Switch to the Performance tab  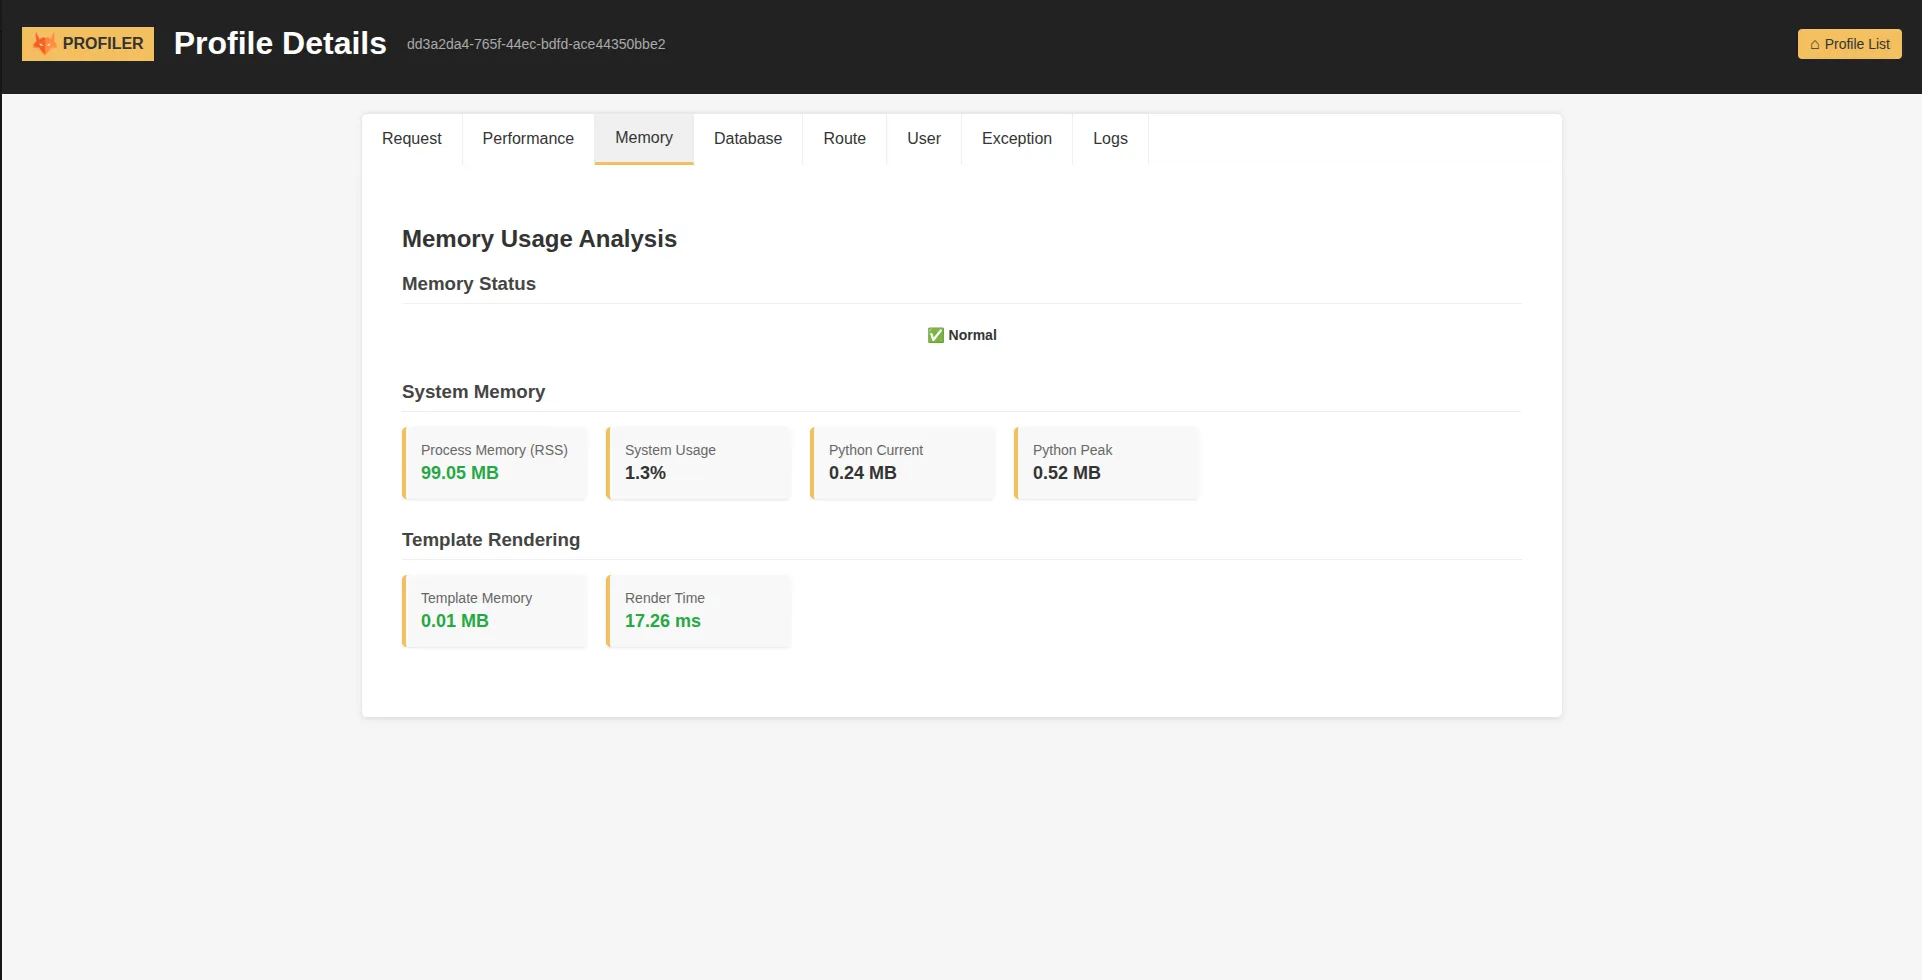click(528, 139)
